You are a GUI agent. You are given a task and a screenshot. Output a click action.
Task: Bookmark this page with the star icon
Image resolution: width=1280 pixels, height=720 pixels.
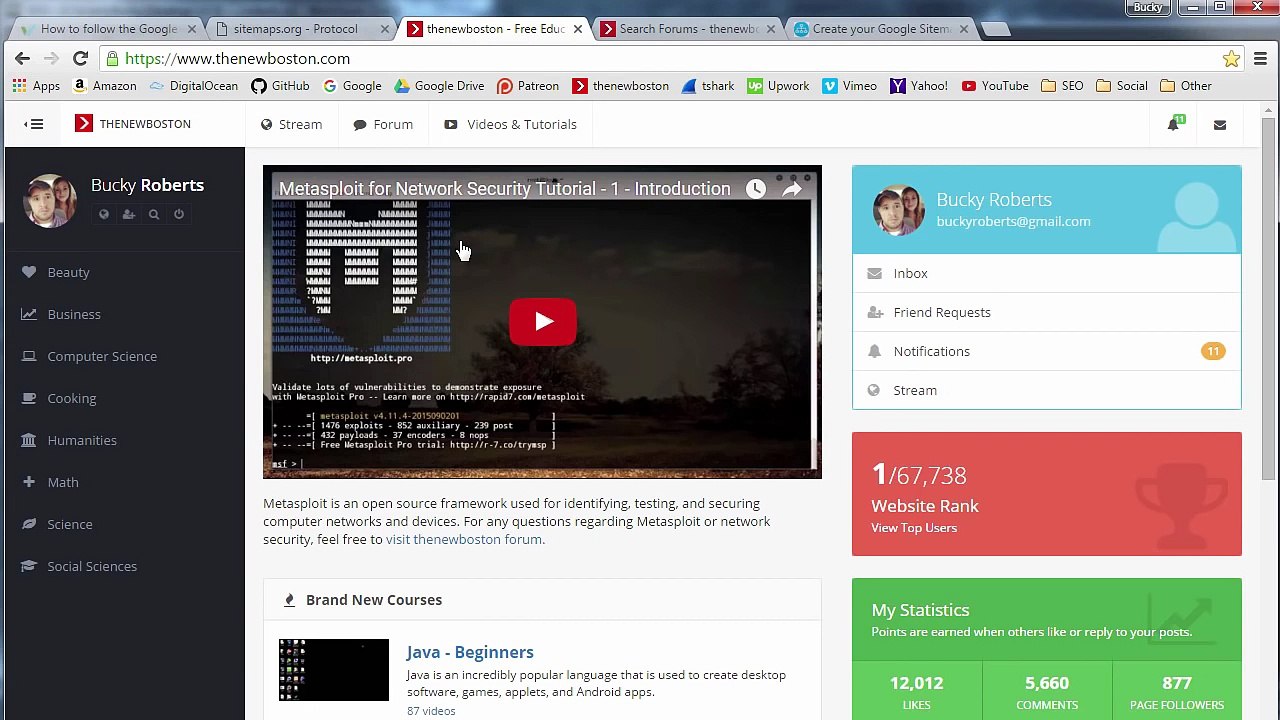click(x=1231, y=59)
